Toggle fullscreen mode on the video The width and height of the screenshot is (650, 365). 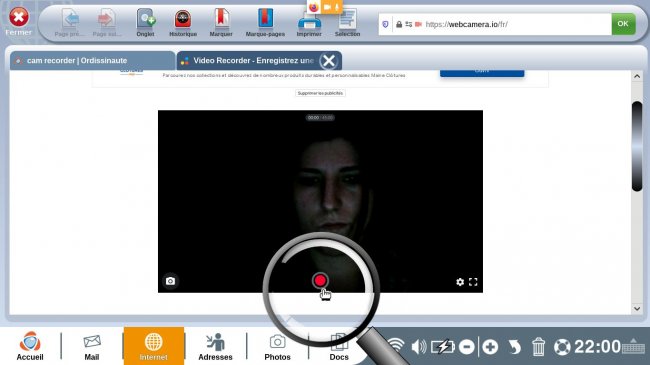473,282
